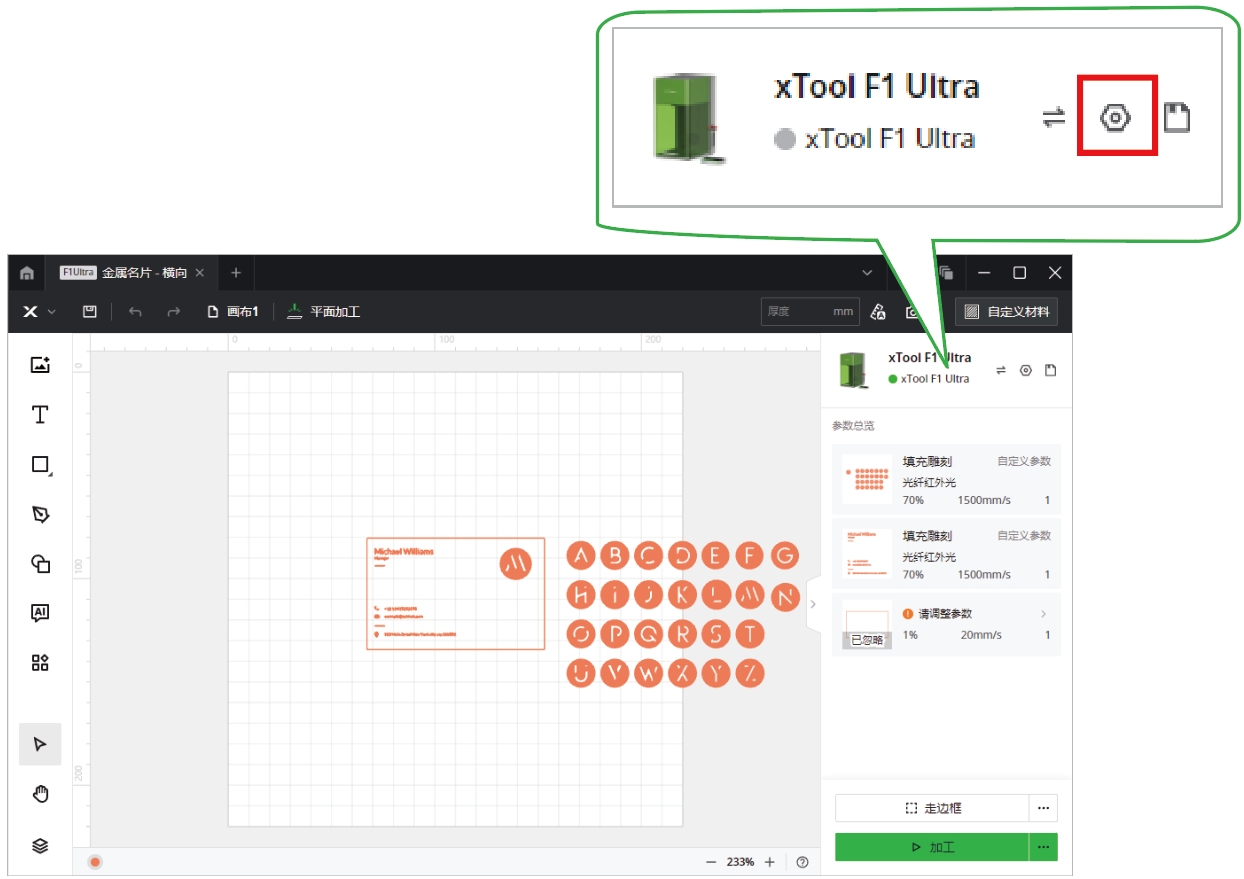Open the combine shapes tool

pos(40,564)
